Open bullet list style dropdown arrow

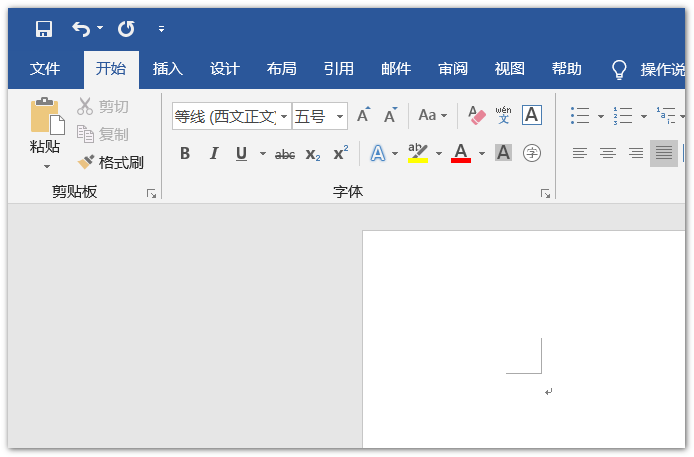[601, 116]
